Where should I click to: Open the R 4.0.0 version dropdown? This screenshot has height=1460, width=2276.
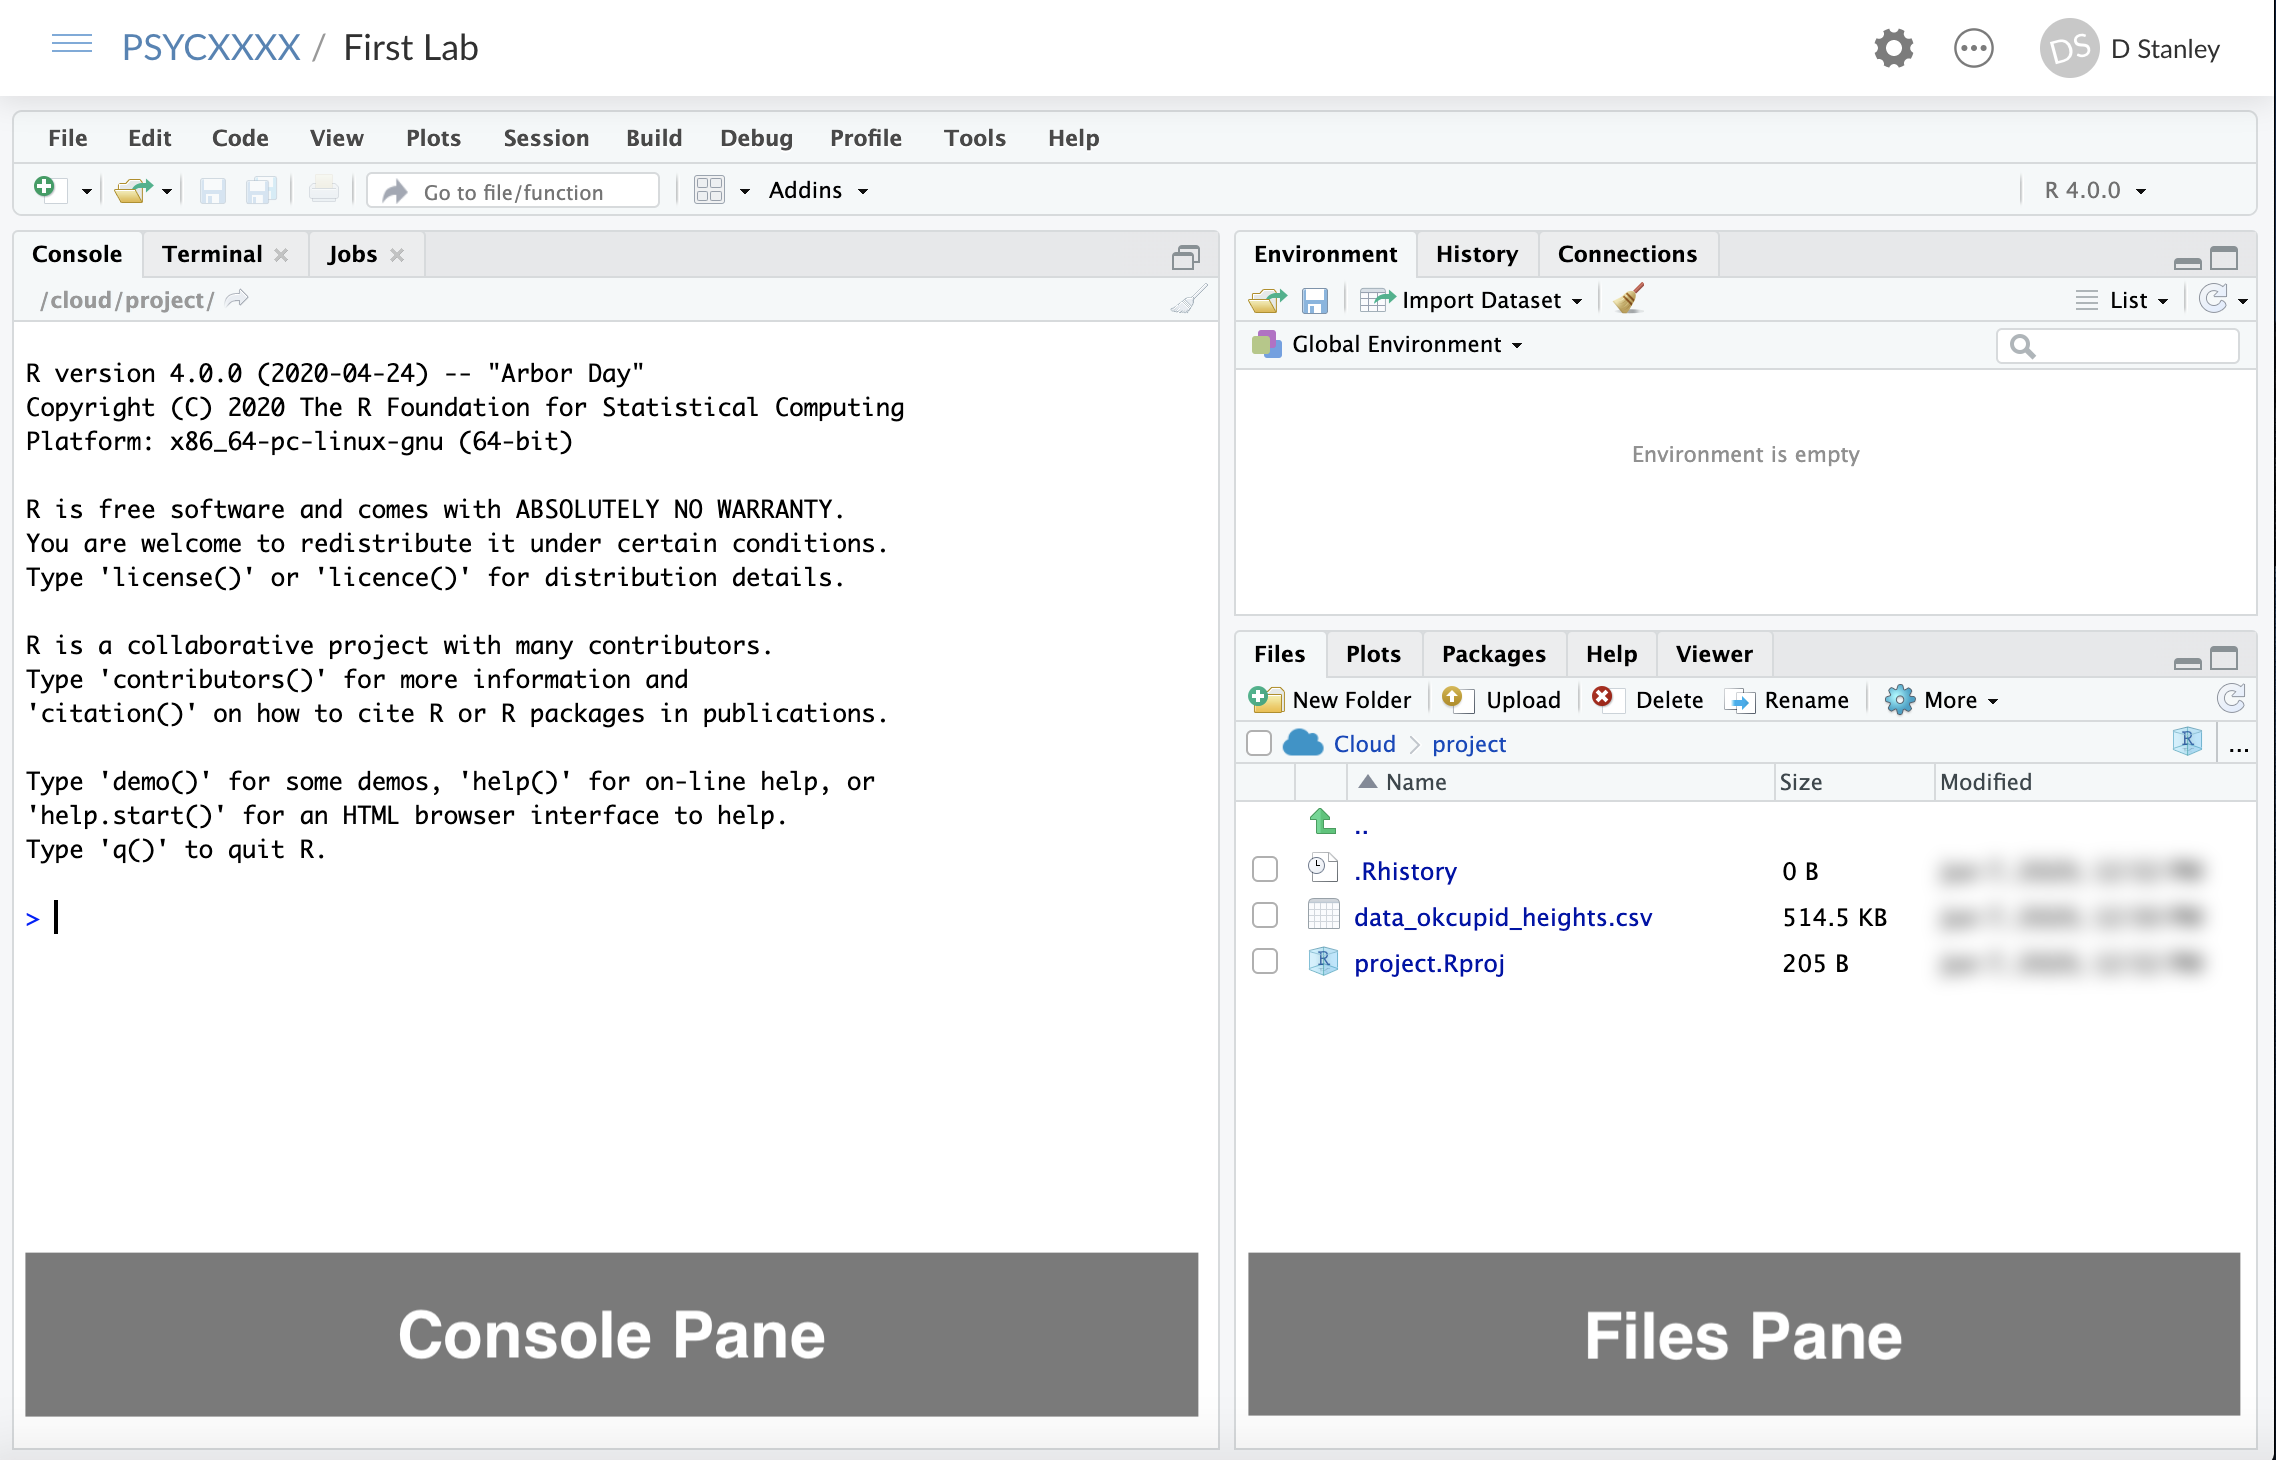click(2095, 190)
